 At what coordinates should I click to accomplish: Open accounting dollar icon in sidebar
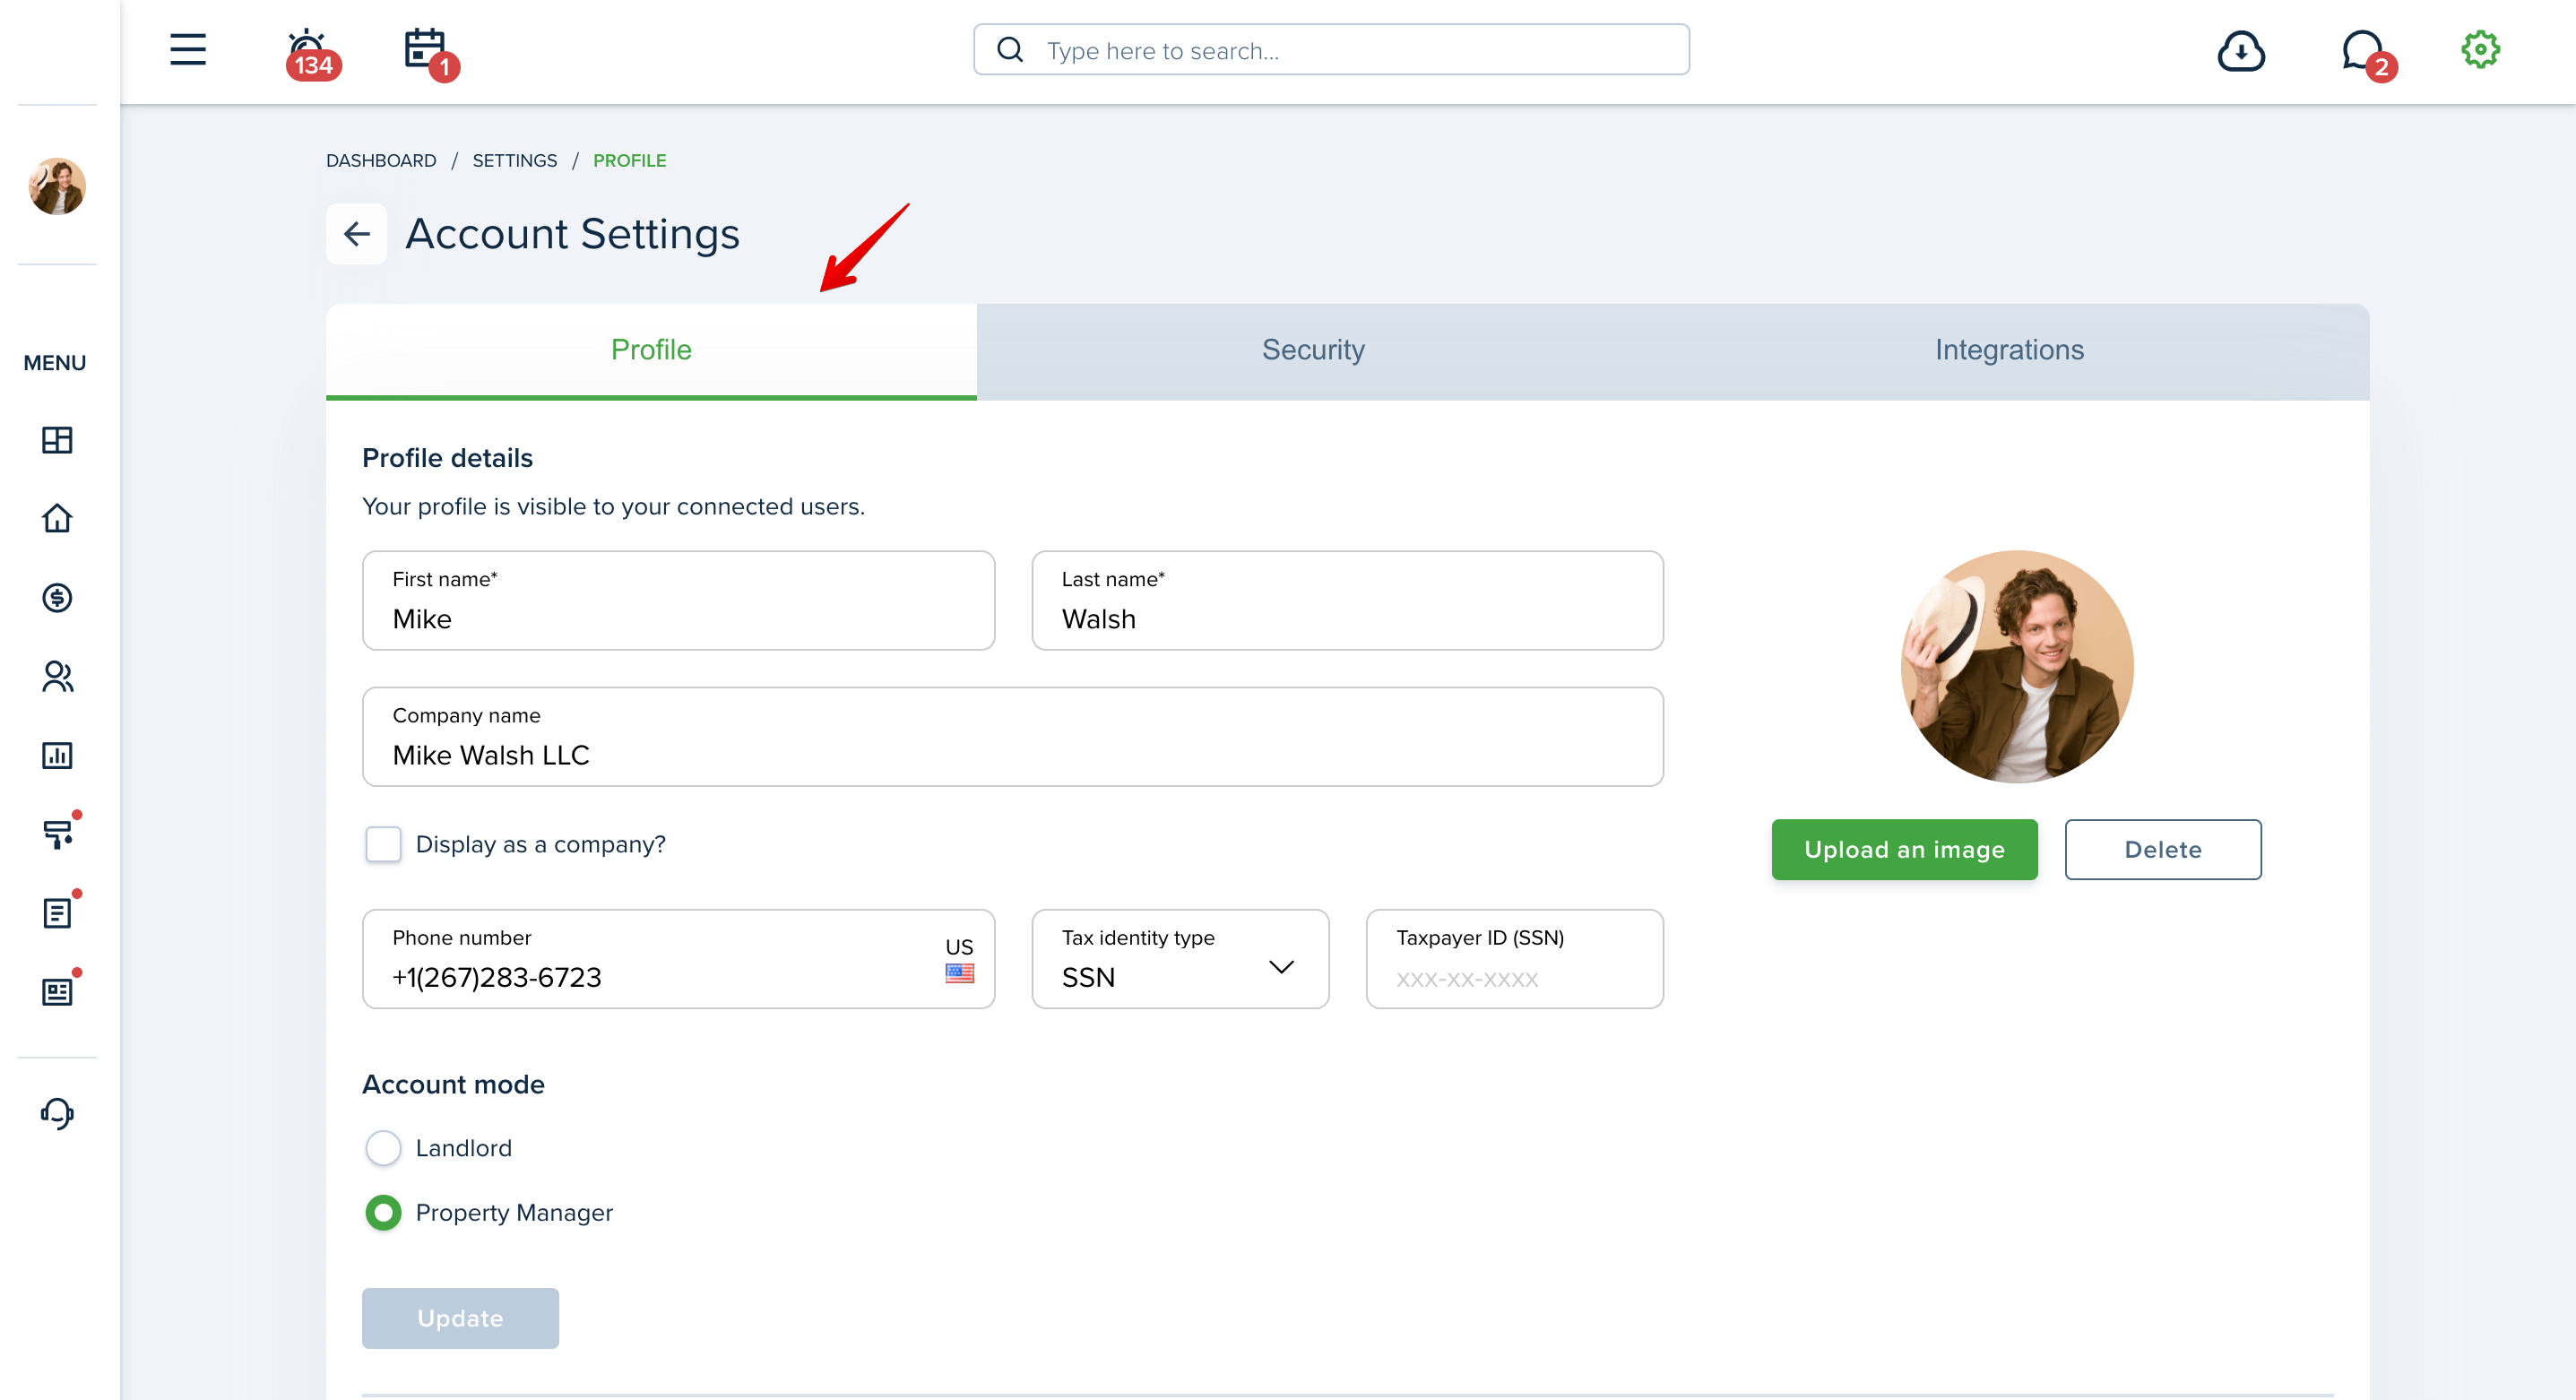tap(57, 598)
